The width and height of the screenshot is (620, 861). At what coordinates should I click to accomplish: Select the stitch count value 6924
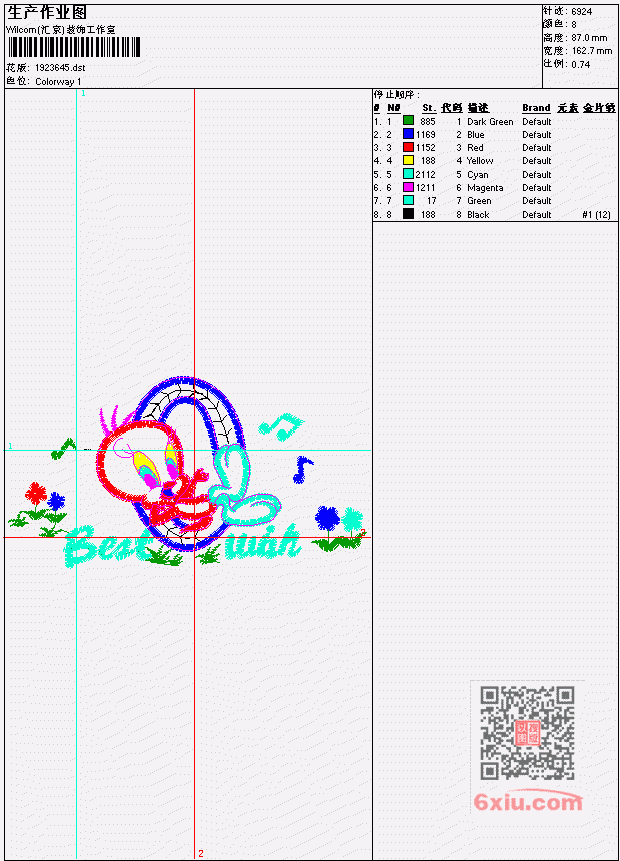tap(582, 11)
